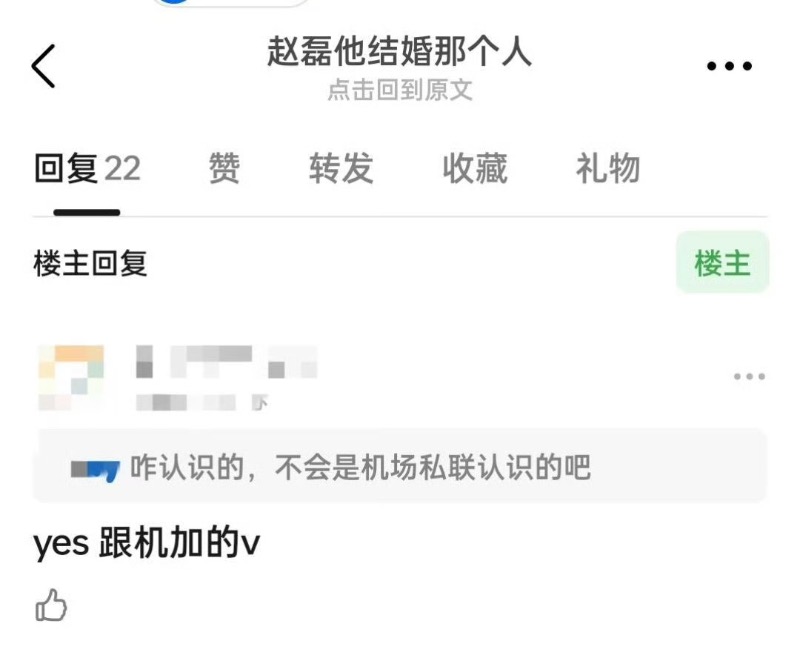Toggle the green 楼主 filter button
This screenshot has width=800, height=658.
pos(722,263)
